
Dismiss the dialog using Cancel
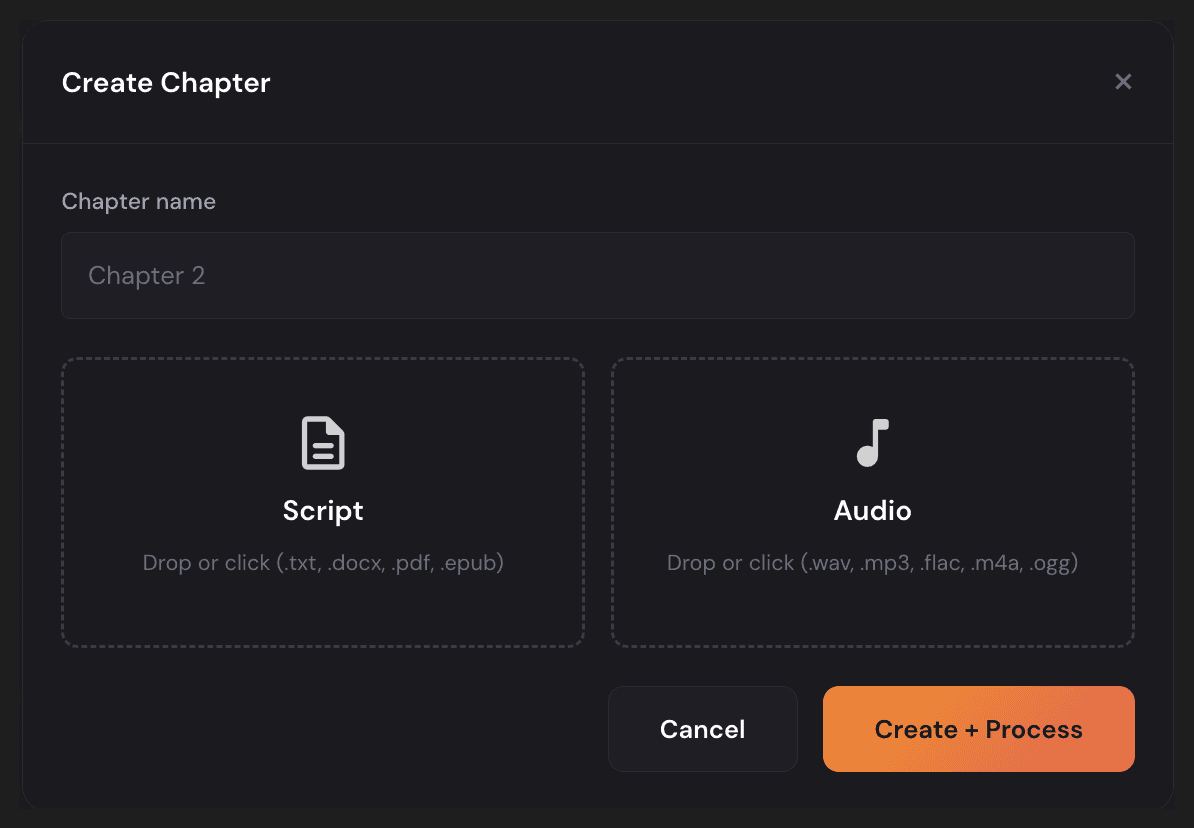tap(702, 729)
